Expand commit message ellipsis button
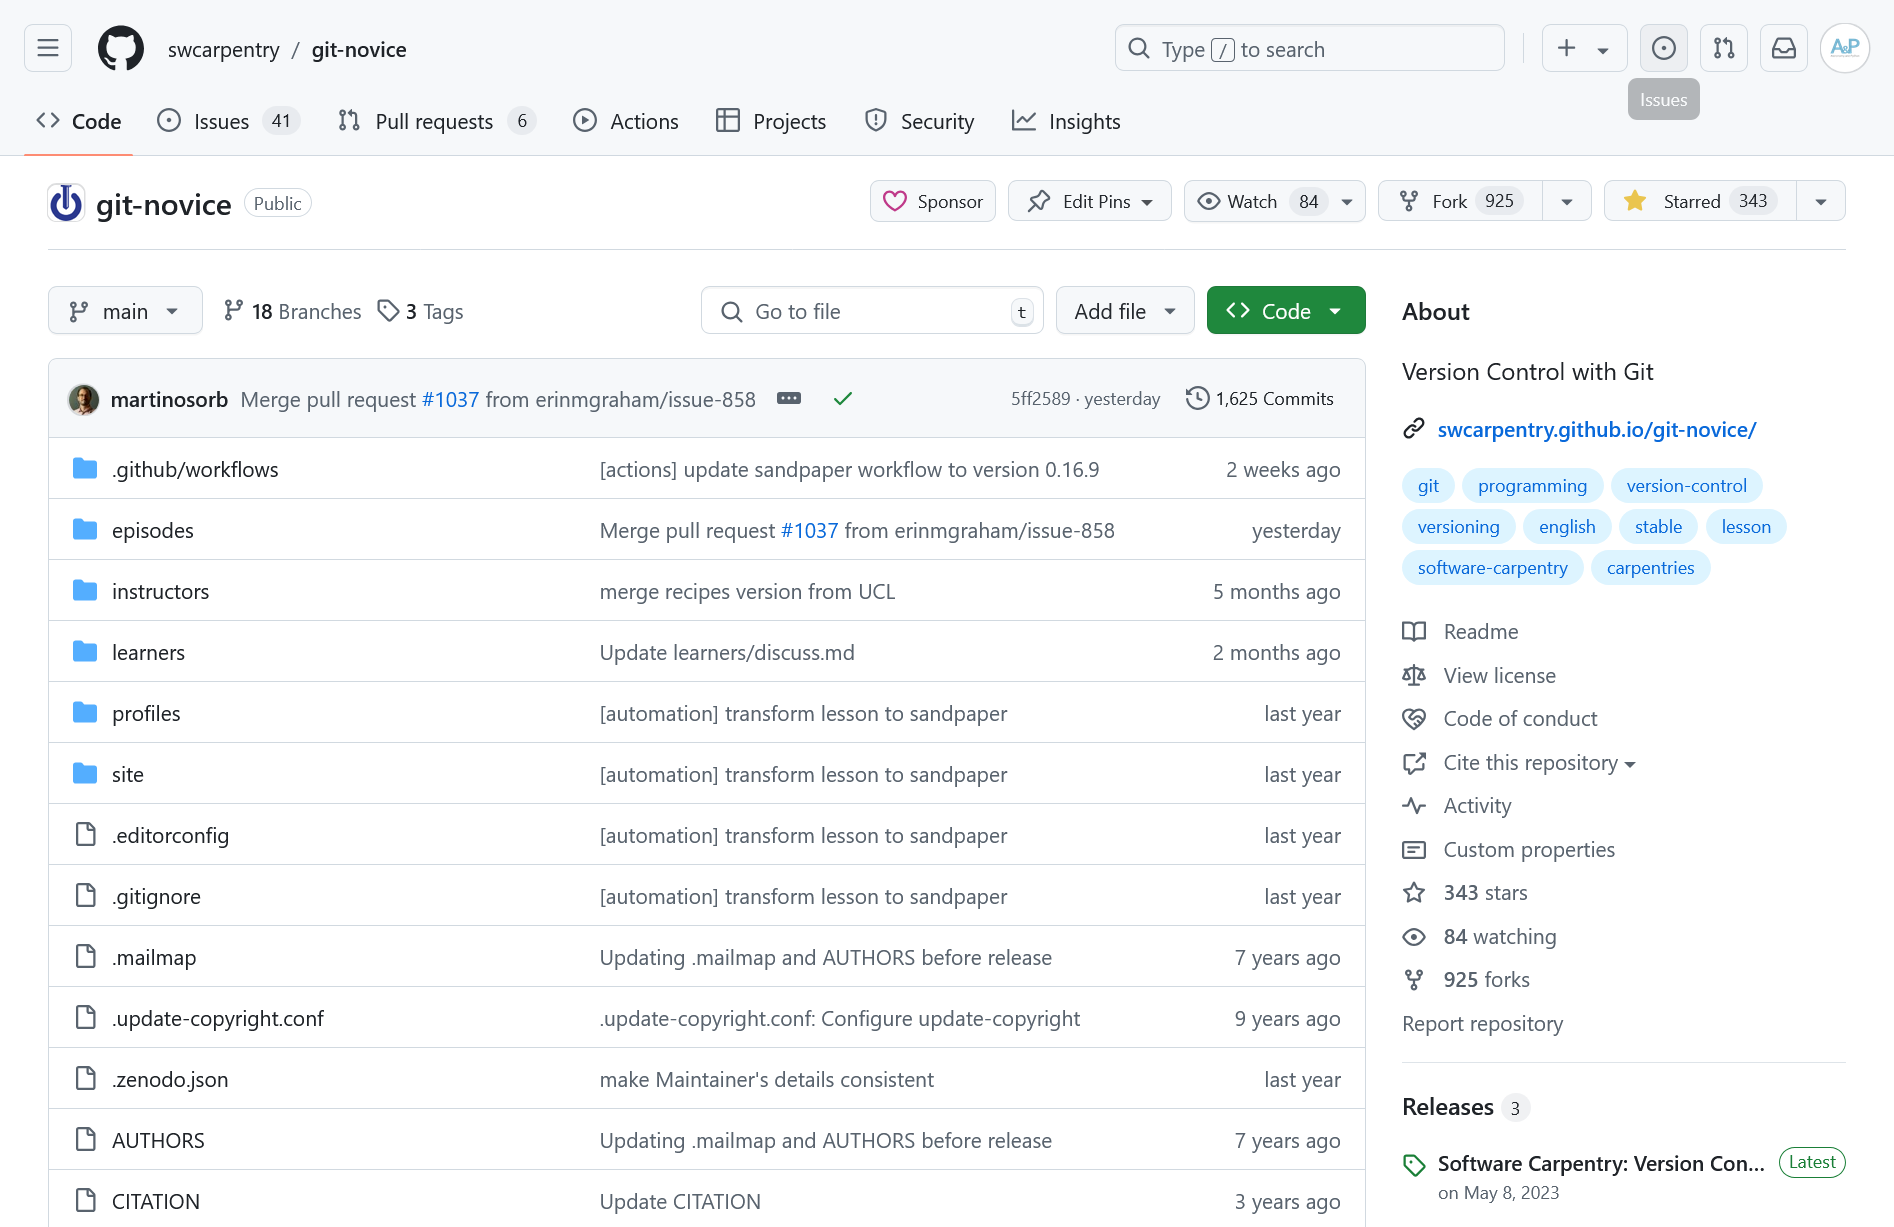 click(x=789, y=398)
